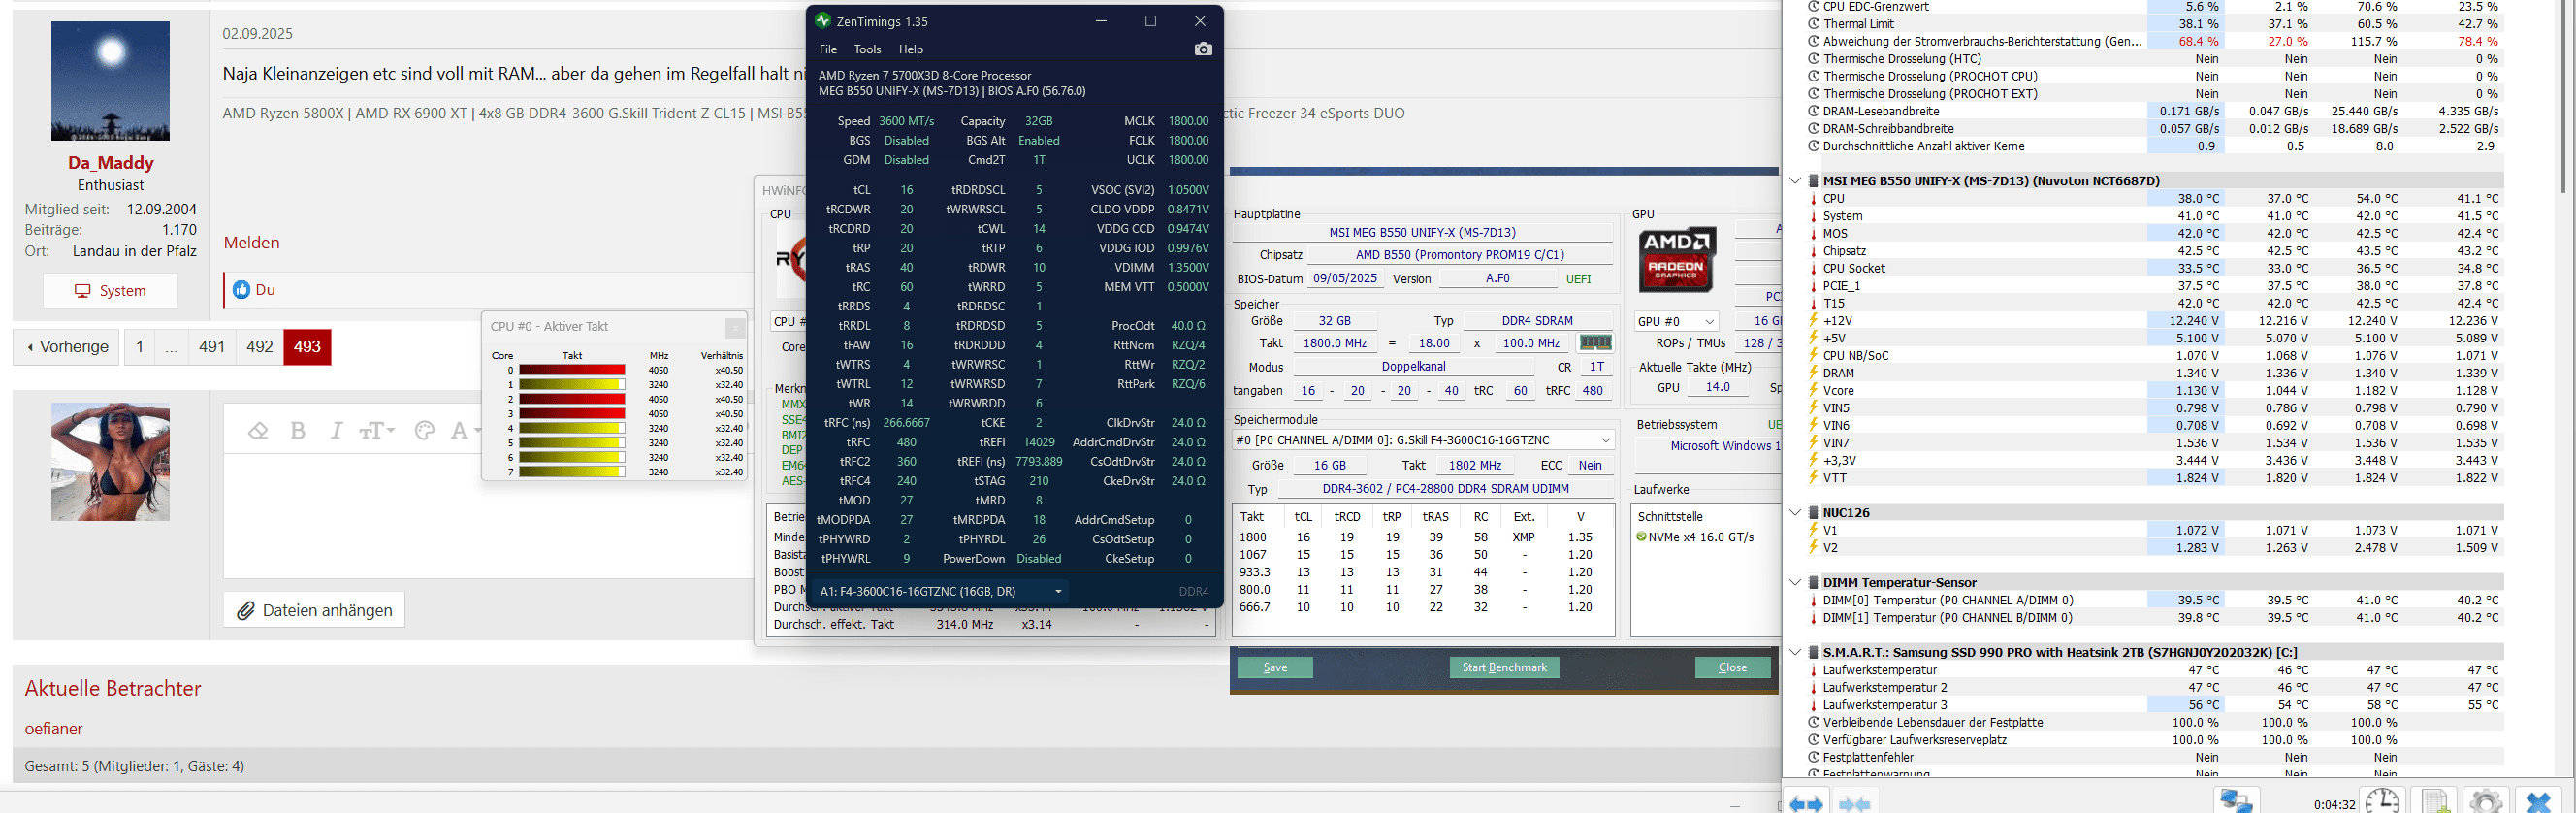Click the +12V voltage lightning icon
Image resolution: width=2576 pixels, height=813 pixels.
[1813, 321]
